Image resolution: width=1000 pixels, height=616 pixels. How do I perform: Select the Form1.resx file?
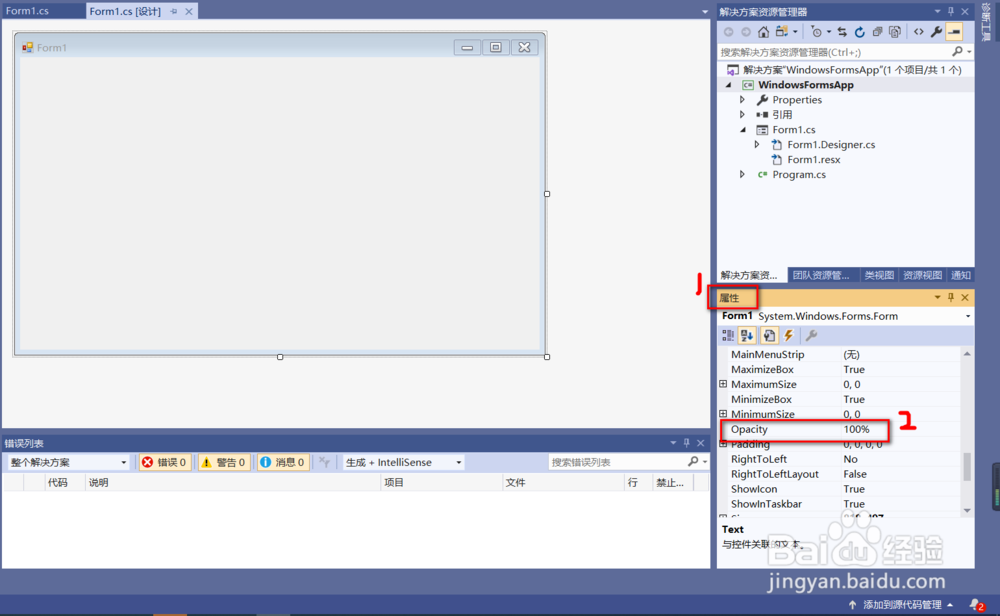tap(813, 159)
